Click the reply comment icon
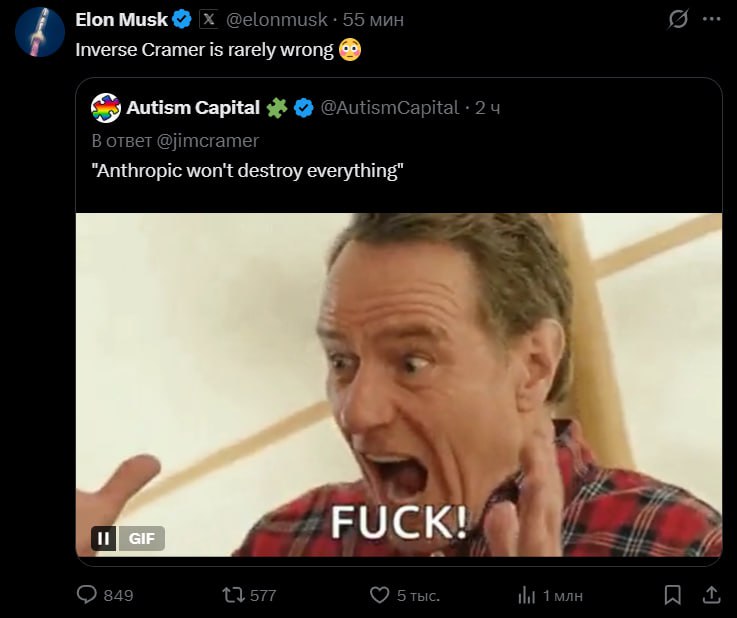 click(x=88, y=595)
